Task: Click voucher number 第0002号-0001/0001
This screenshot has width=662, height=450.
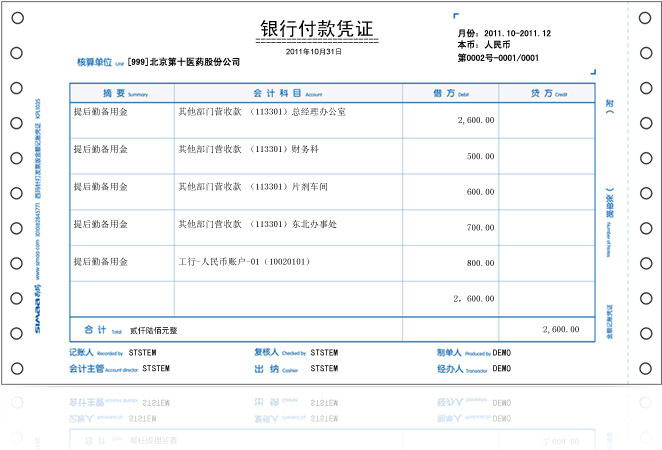Action: tap(498, 58)
